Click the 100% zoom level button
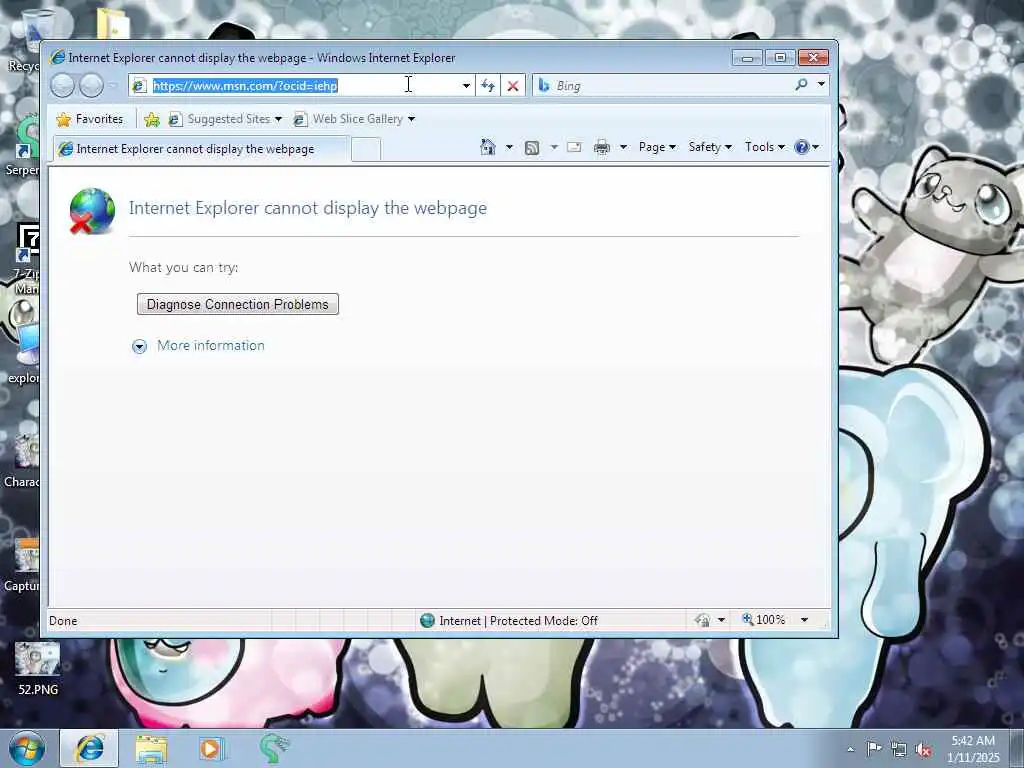This screenshot has width=1024, height=768. 763,619
